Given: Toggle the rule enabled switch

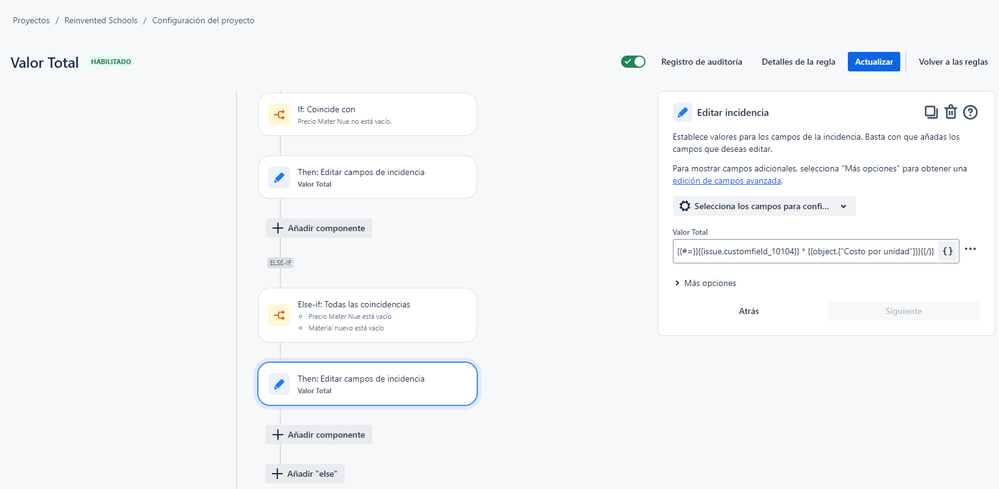Looking at the screenshot, I should (633, 62).
